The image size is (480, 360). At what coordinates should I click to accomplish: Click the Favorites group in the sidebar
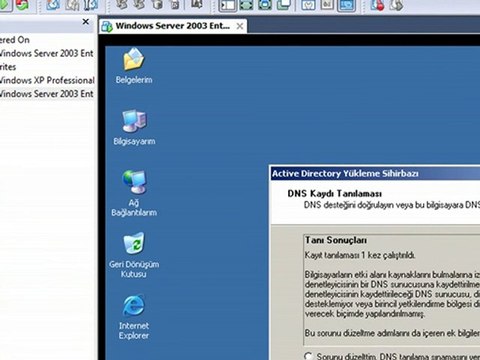click(8, 67)
